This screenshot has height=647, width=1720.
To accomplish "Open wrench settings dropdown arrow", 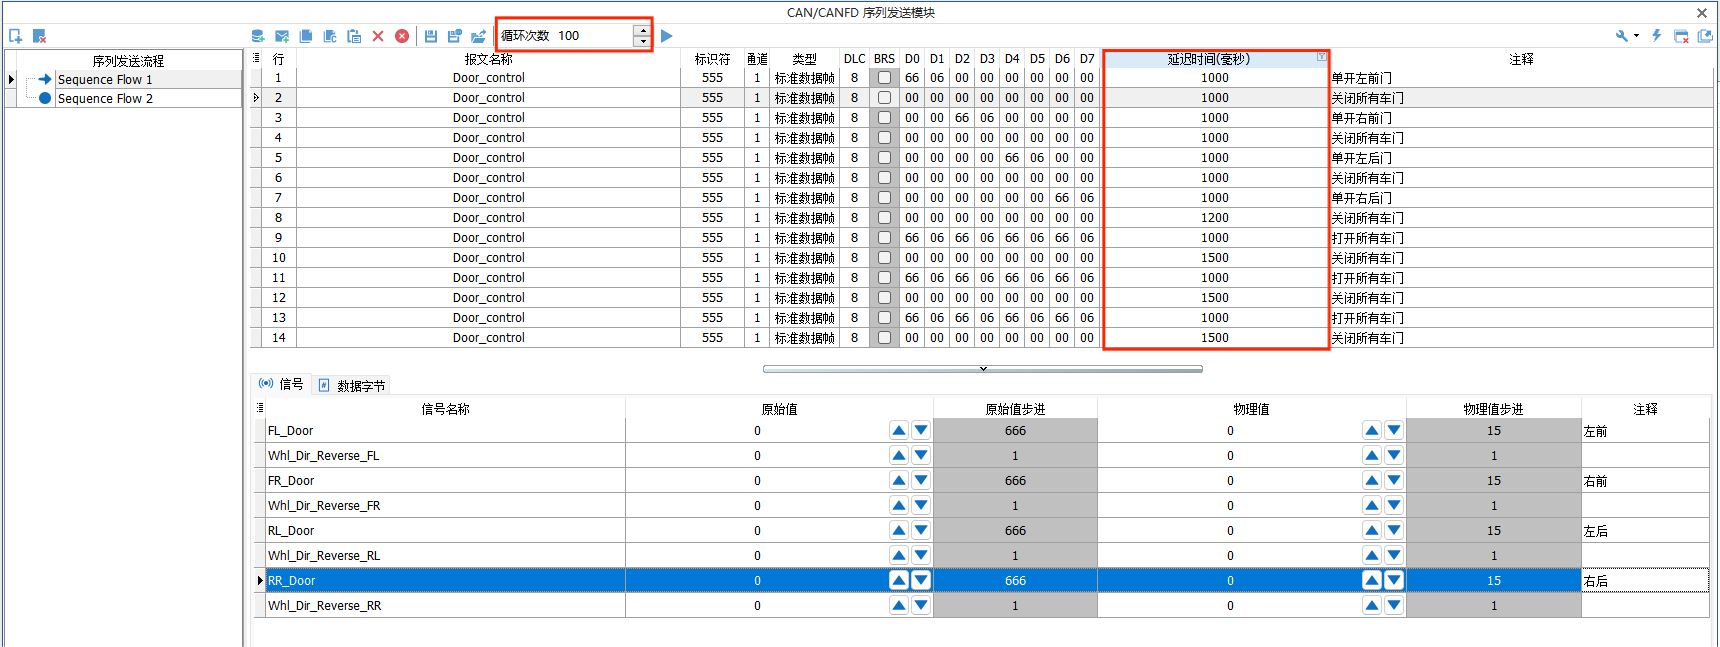I will coord(1637,36).
